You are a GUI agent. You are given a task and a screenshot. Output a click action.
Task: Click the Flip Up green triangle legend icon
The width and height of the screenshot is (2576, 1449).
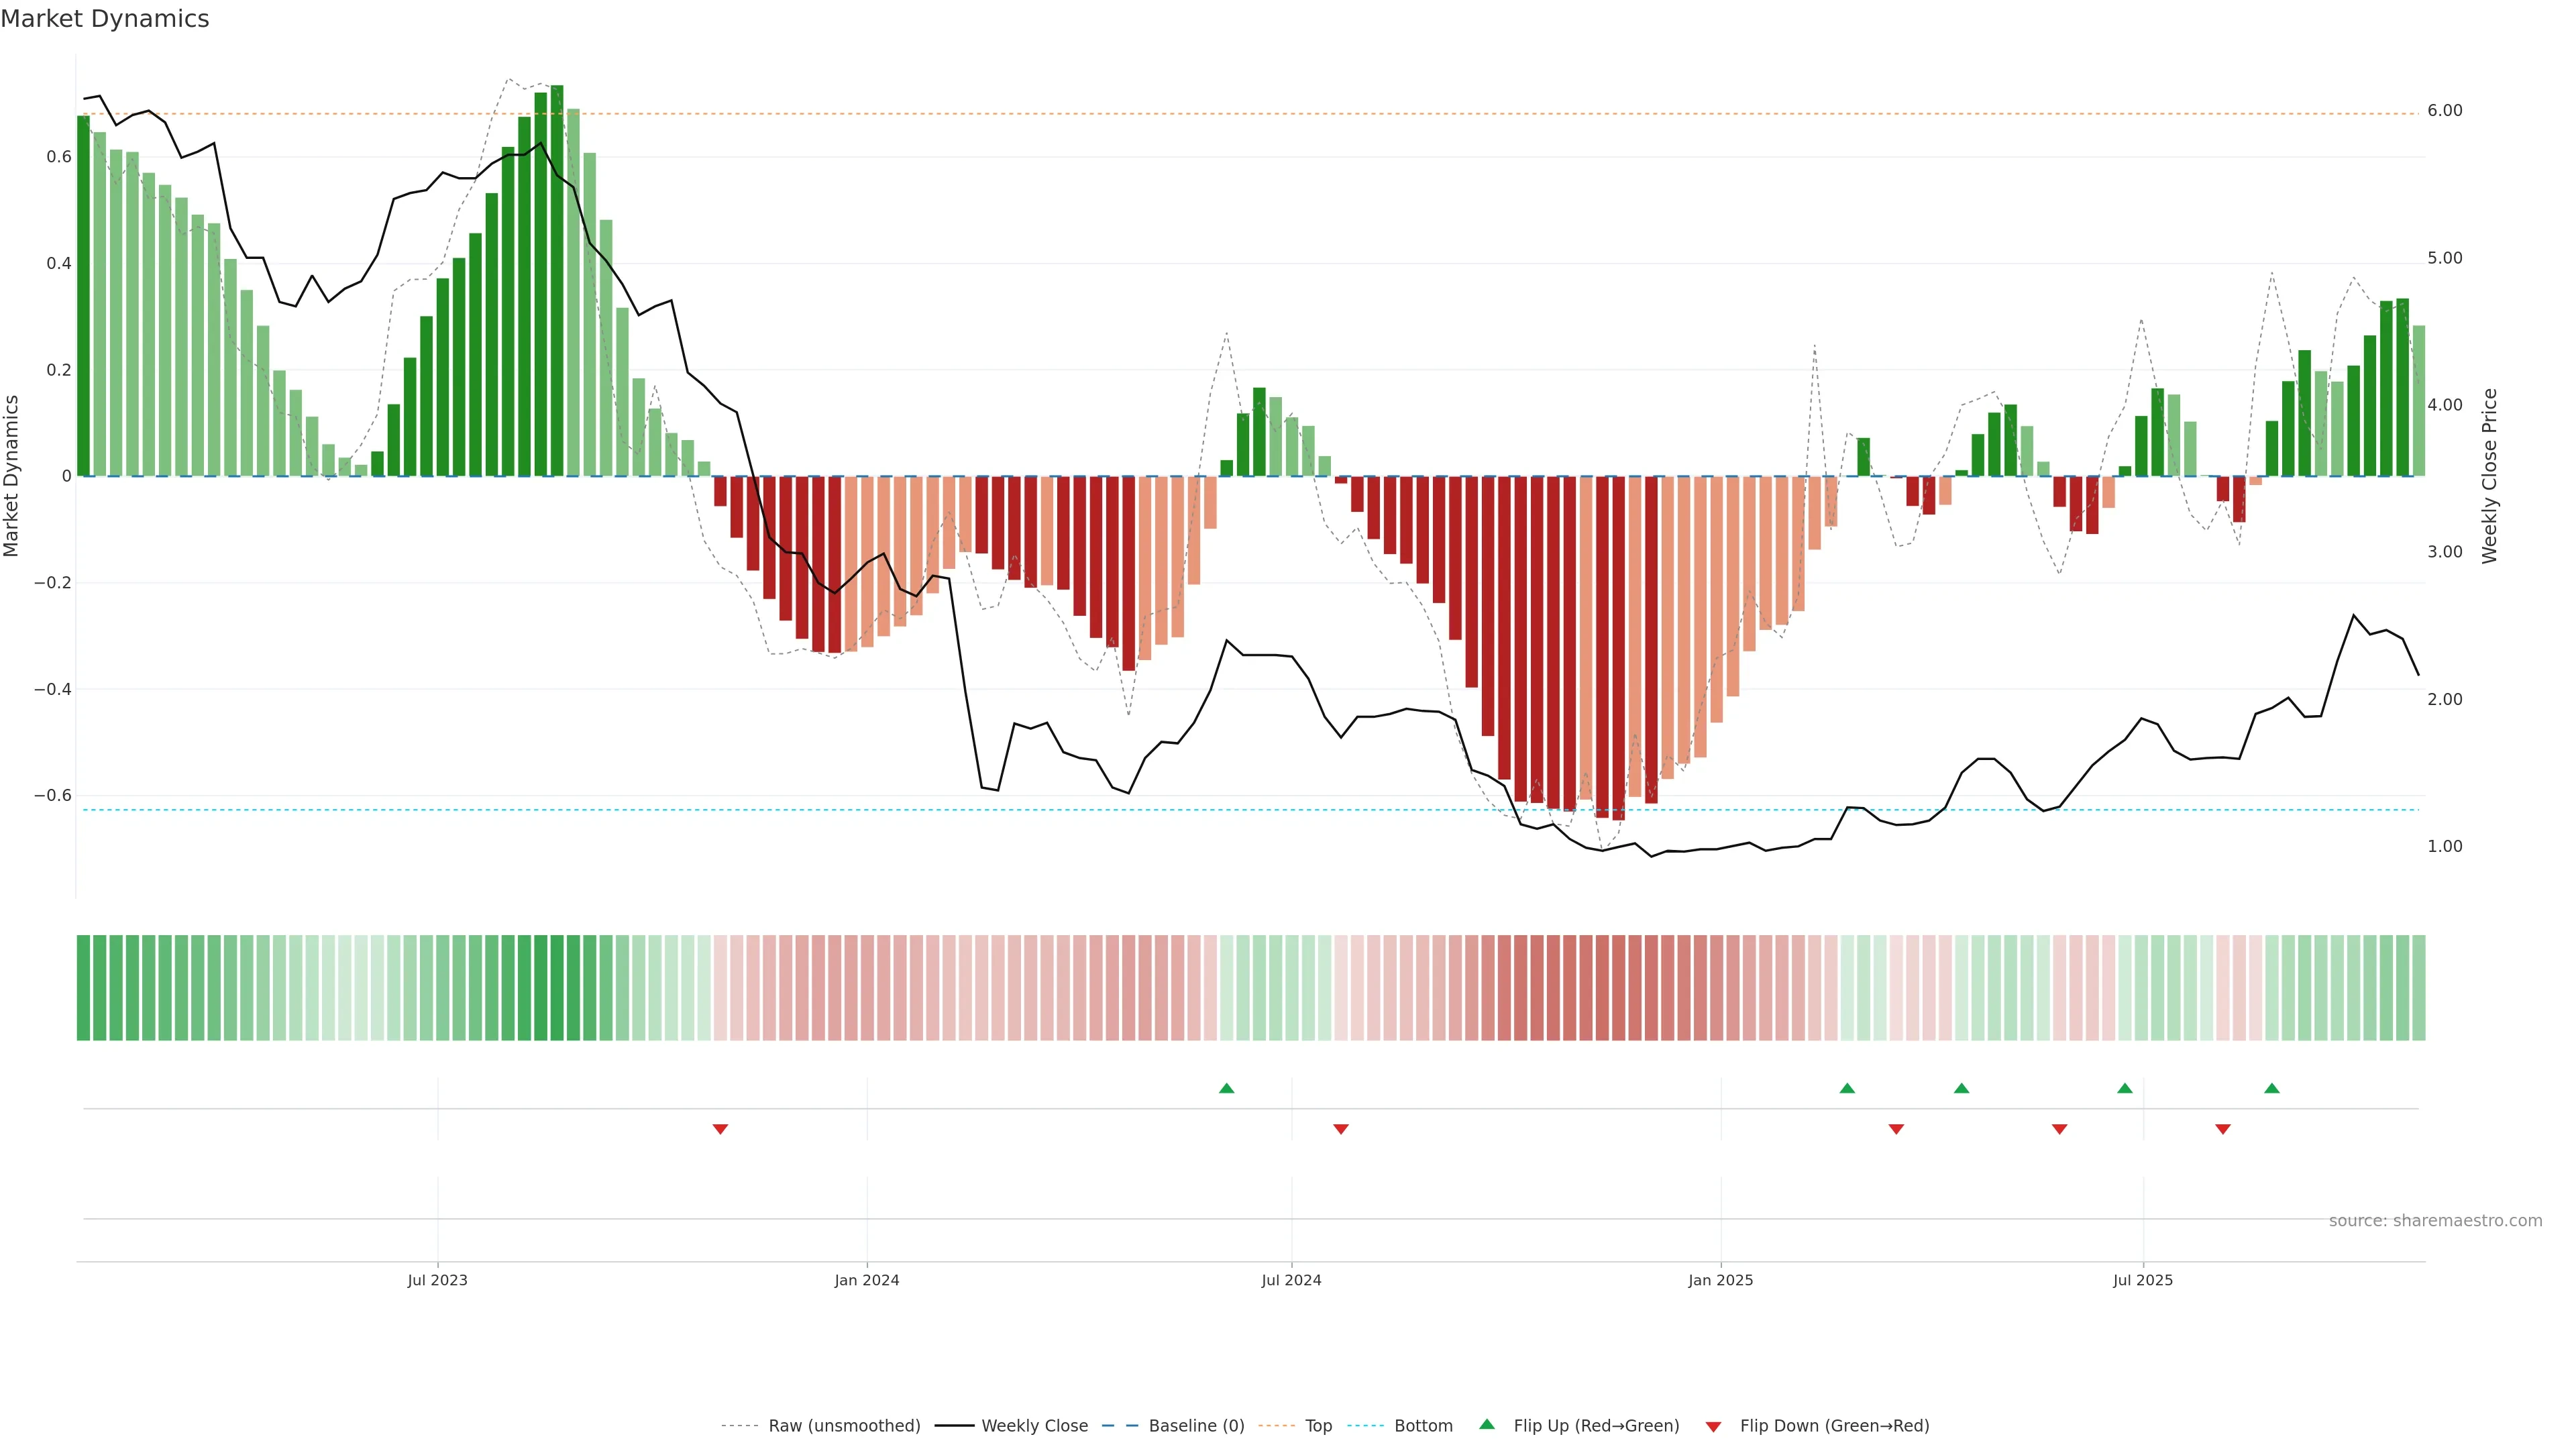click(1487, 1425)
